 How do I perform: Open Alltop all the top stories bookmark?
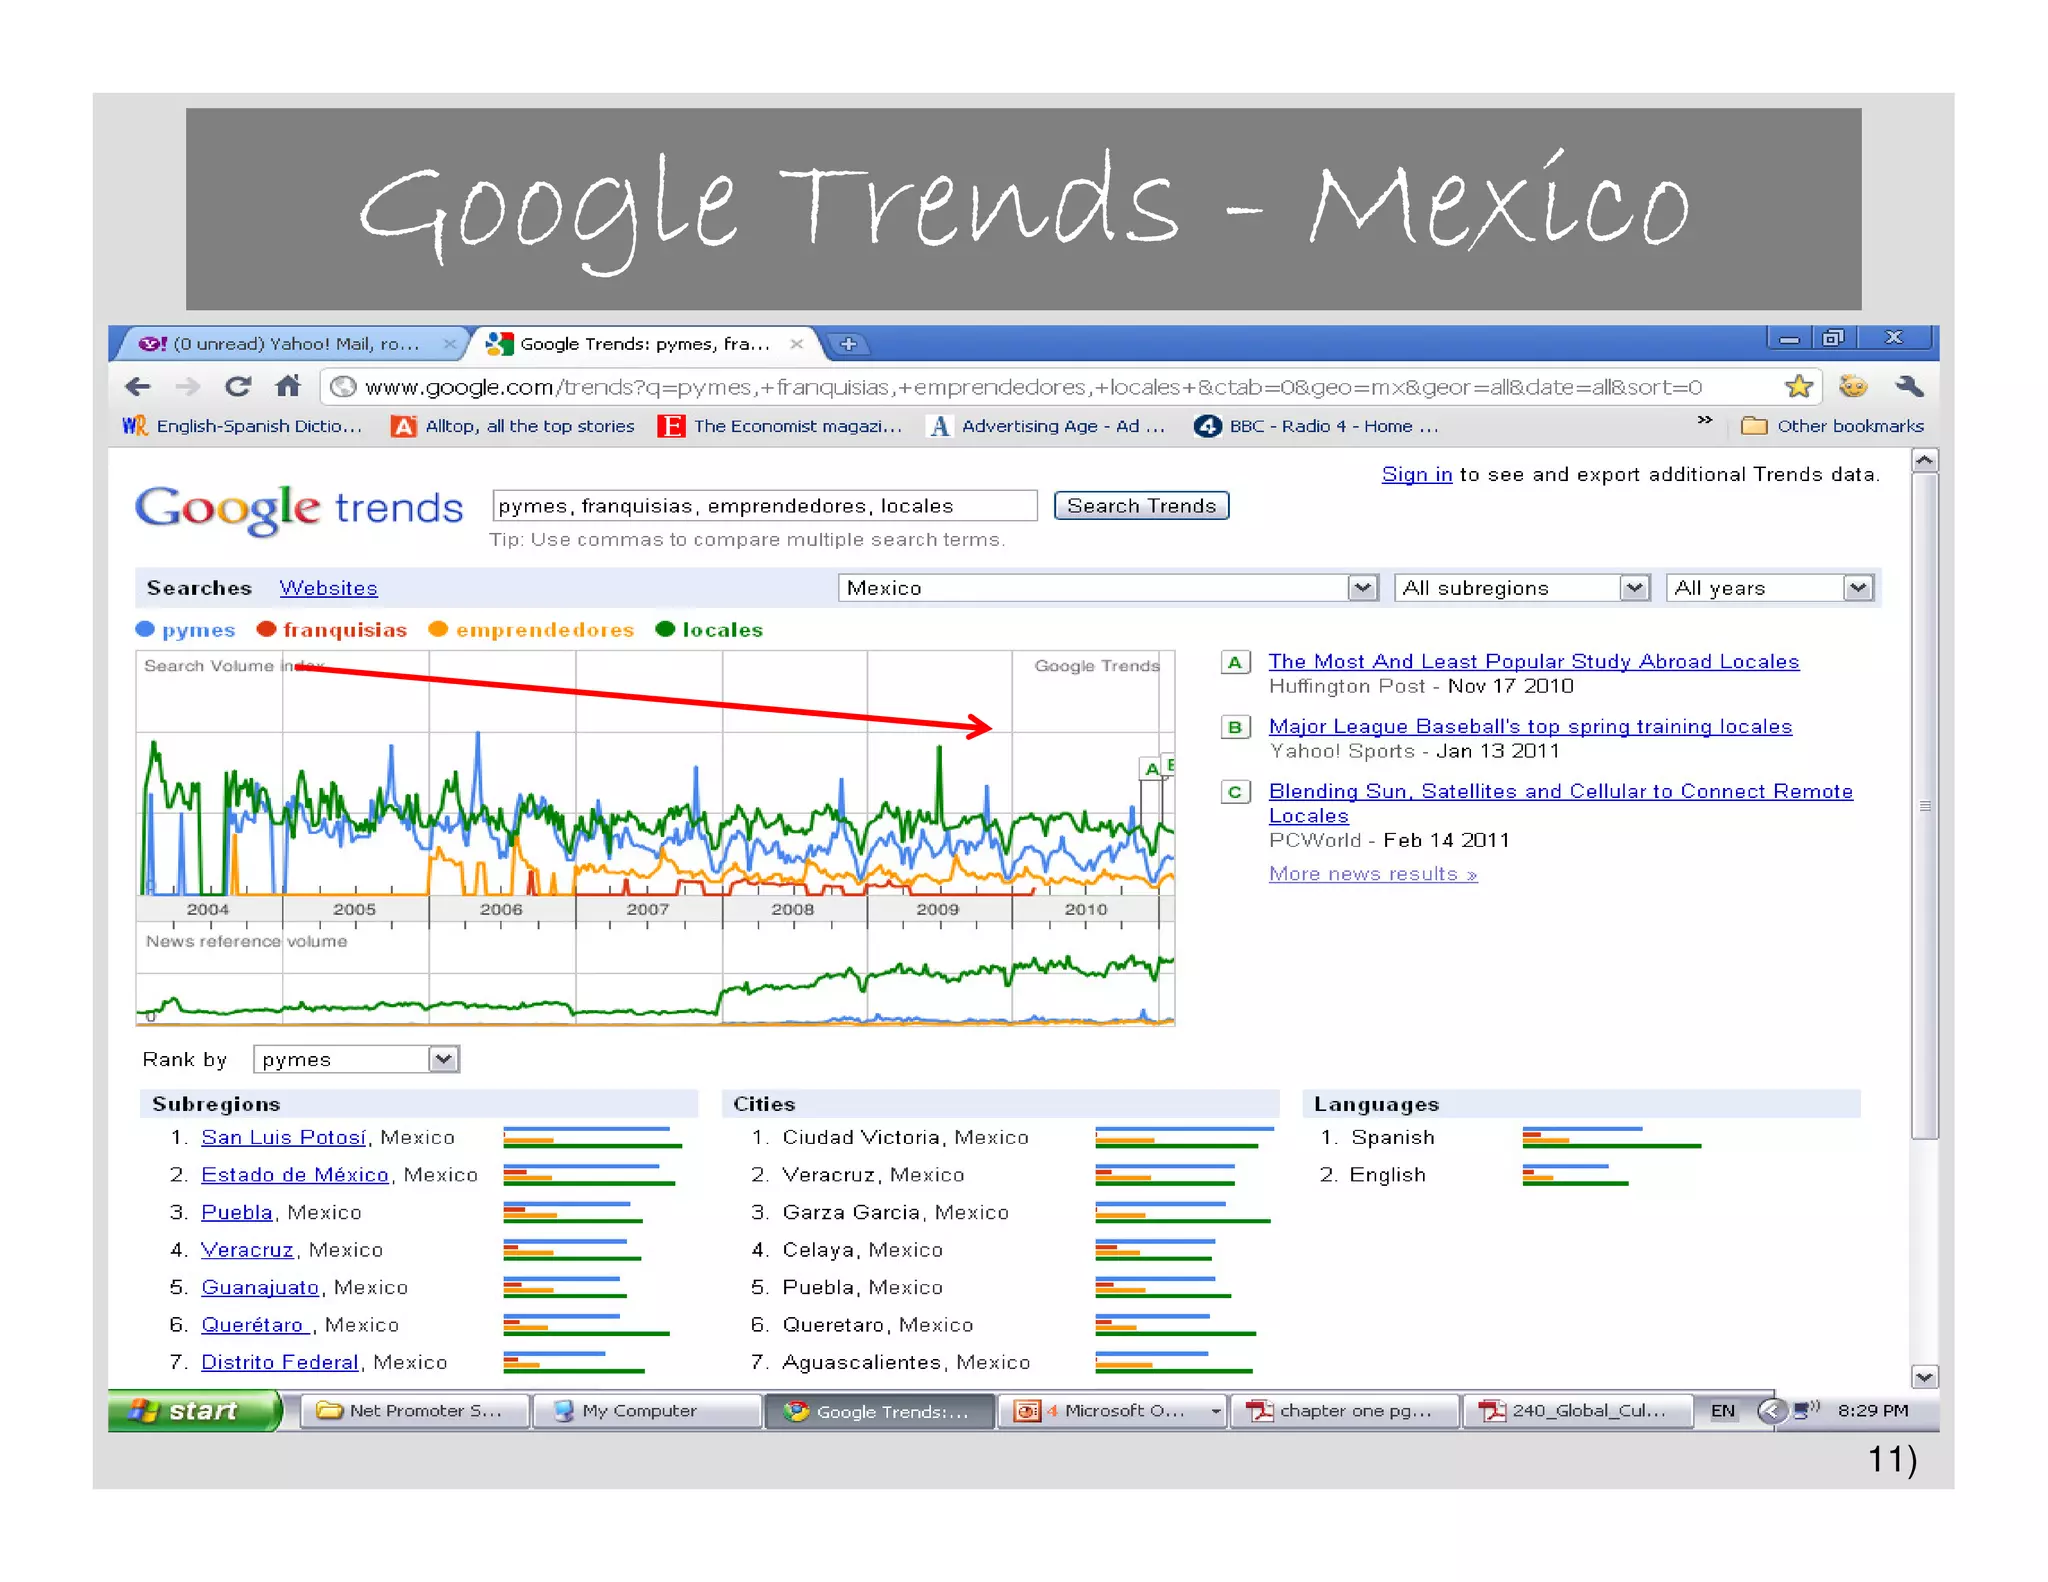(513, 426)
